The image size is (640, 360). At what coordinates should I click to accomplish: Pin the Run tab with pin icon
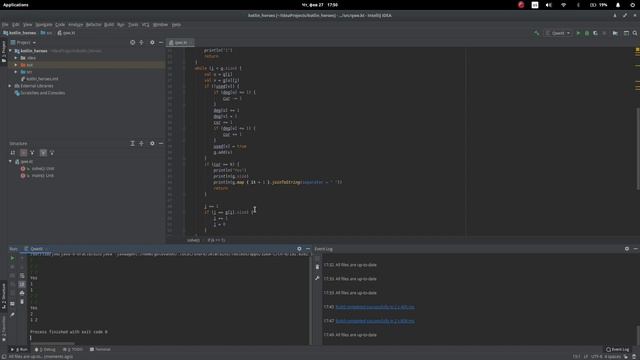coord(12,315)
